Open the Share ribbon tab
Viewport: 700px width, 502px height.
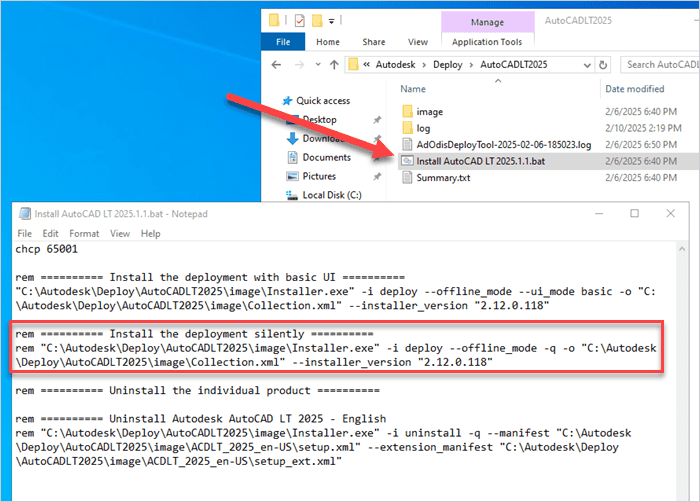(374, 42)
